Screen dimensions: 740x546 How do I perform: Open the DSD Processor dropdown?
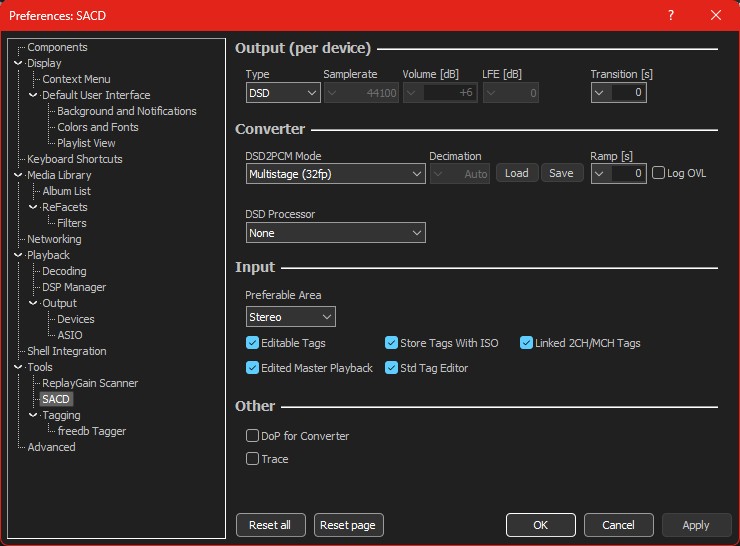[x=335, y=233]
